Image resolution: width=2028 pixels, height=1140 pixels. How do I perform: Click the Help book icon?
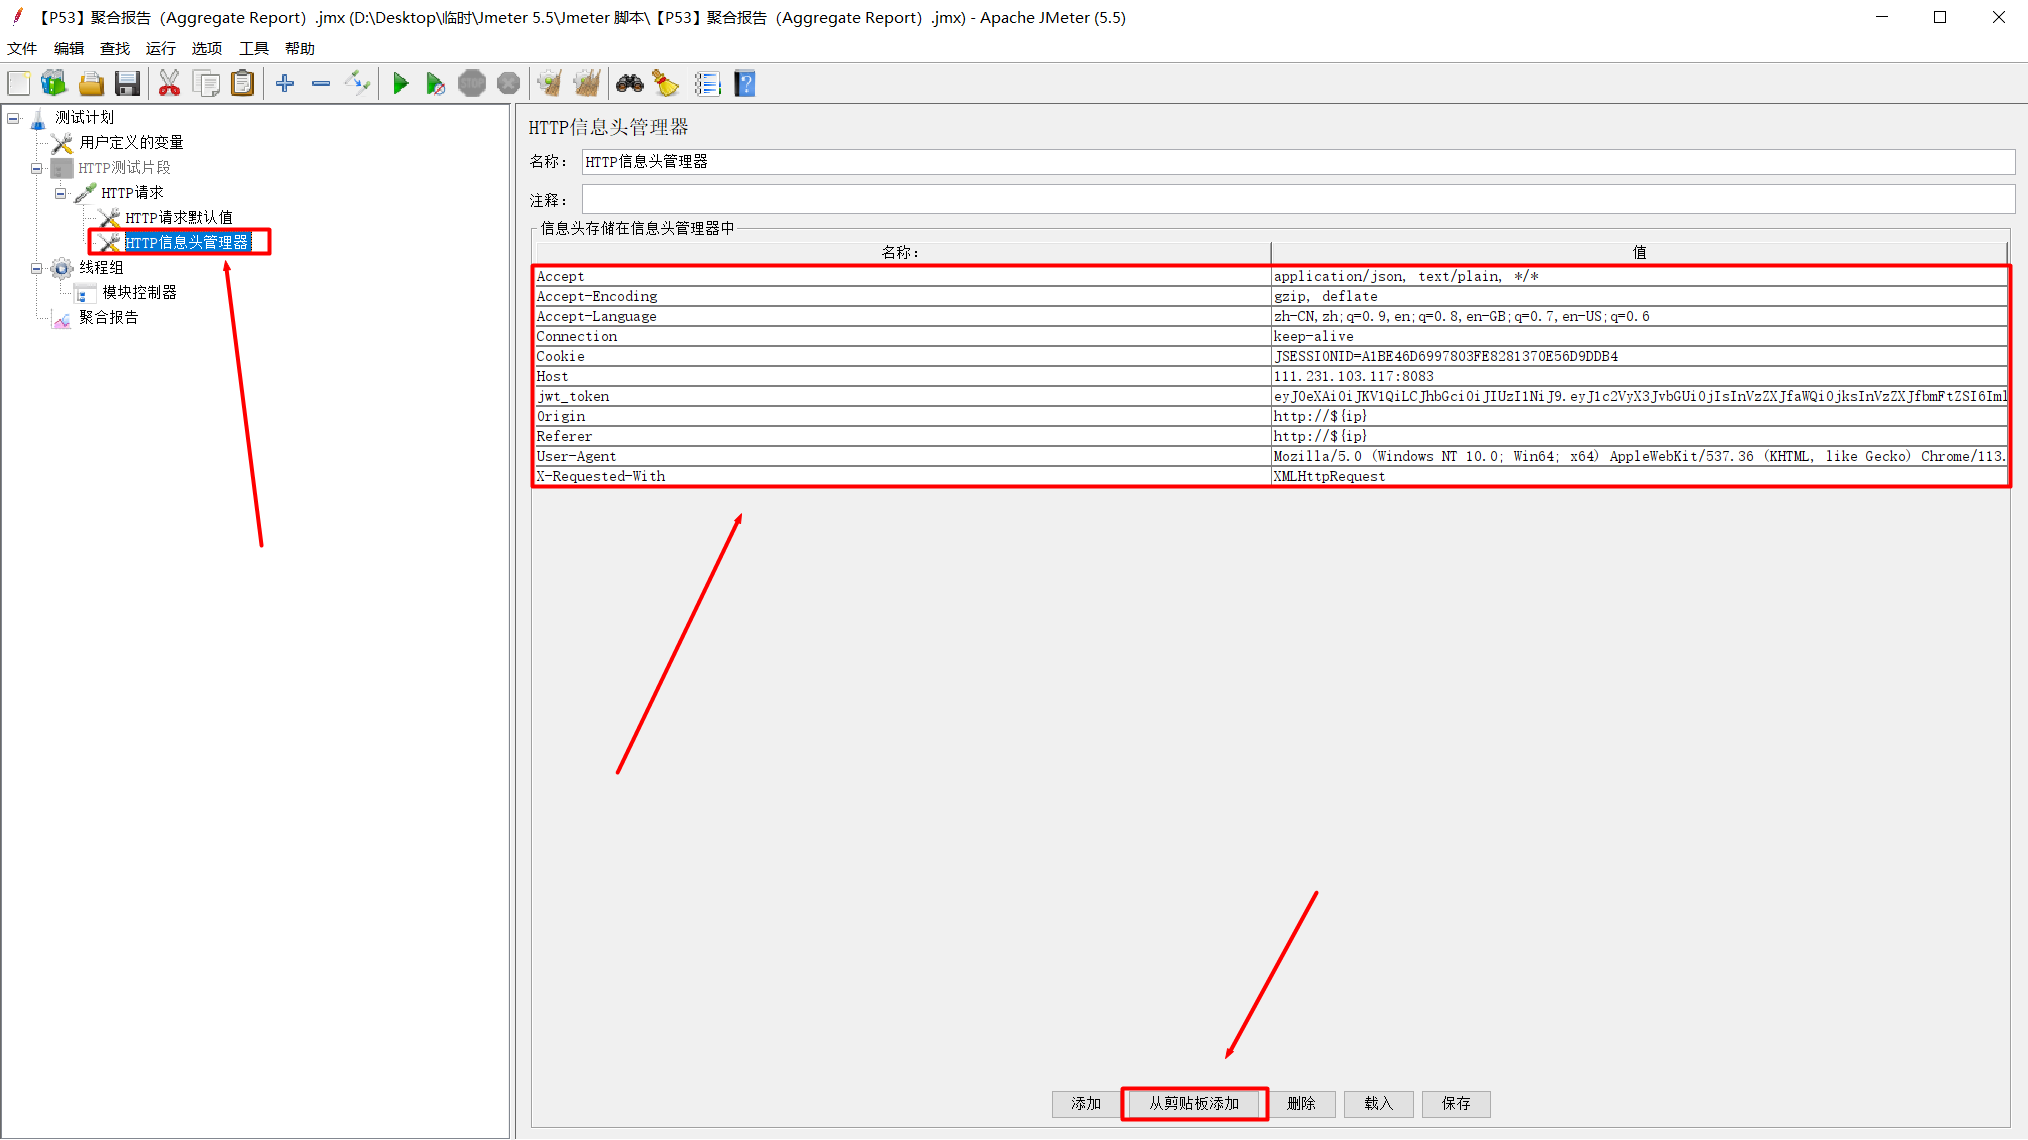[745, 84]
